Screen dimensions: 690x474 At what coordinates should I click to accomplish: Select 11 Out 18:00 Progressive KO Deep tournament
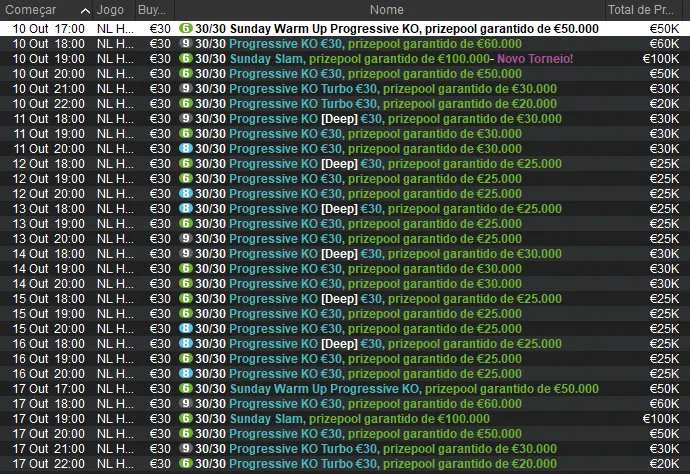click(345, 118)
